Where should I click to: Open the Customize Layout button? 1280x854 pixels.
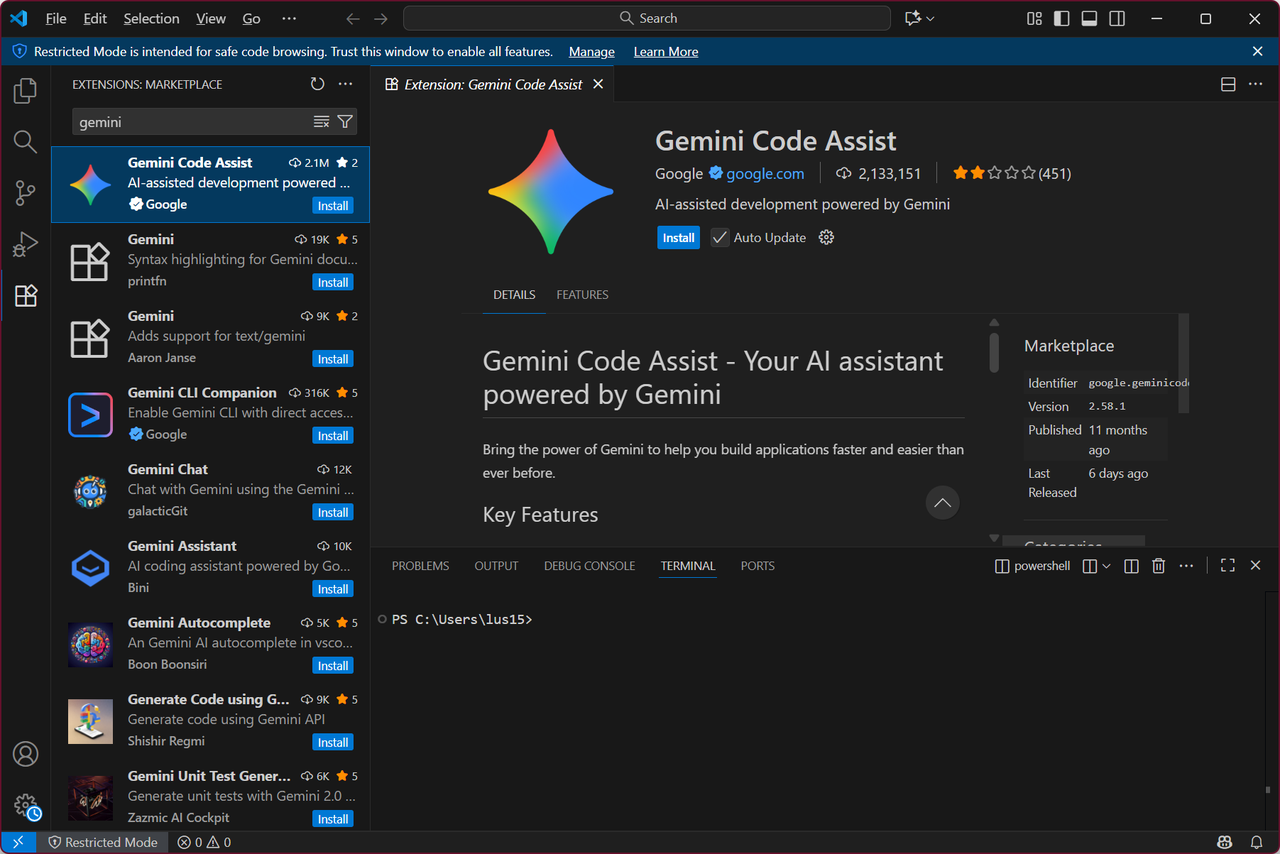pyautogui.click(x=1034, y=18)
